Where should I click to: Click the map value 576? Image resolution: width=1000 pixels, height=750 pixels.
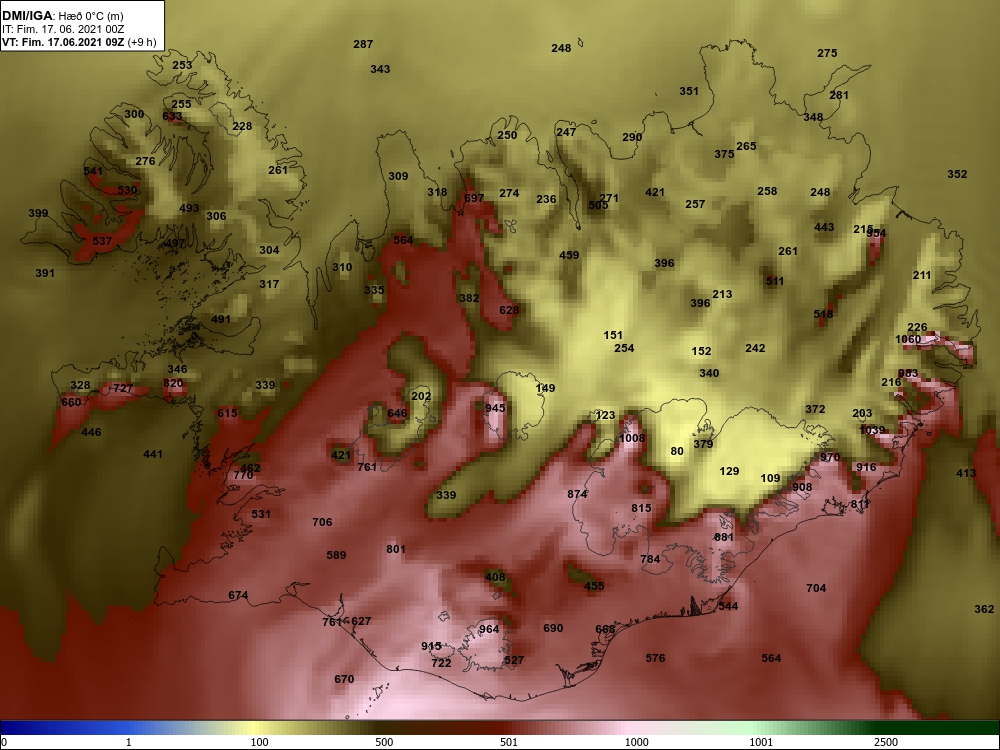pos(655,658)
